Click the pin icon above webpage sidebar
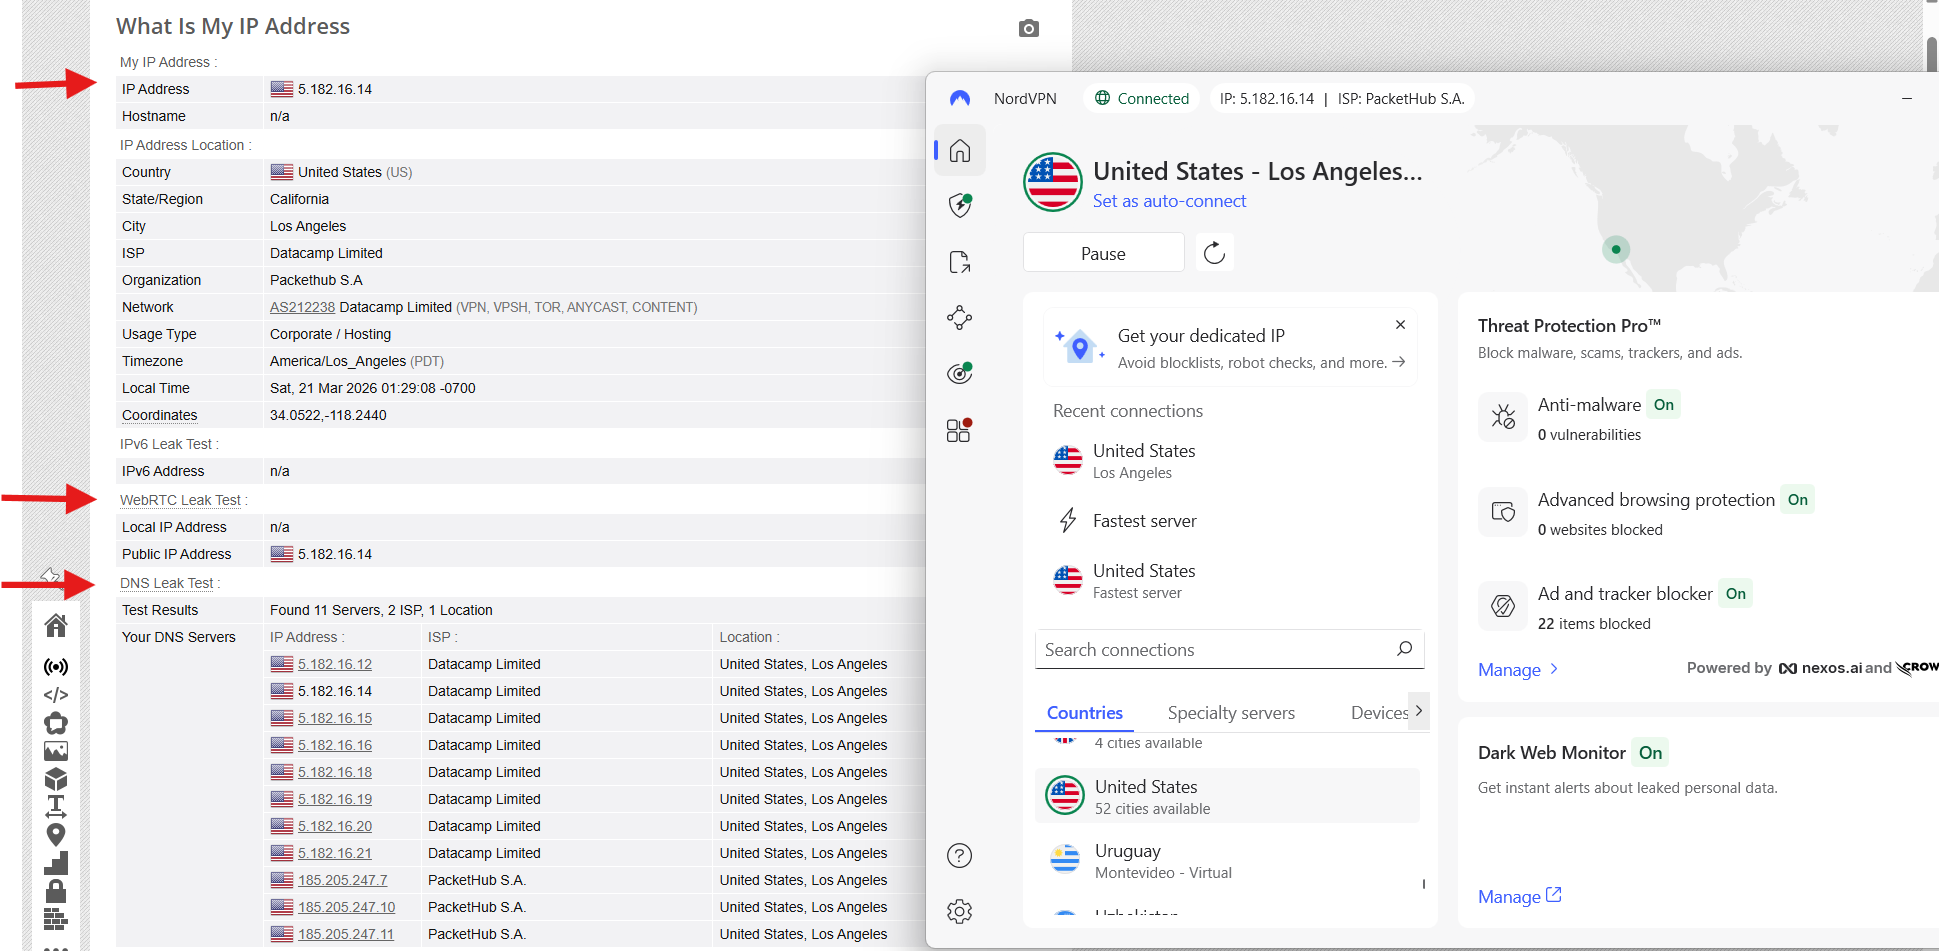 pyautogui.click(x=50, y=576)
